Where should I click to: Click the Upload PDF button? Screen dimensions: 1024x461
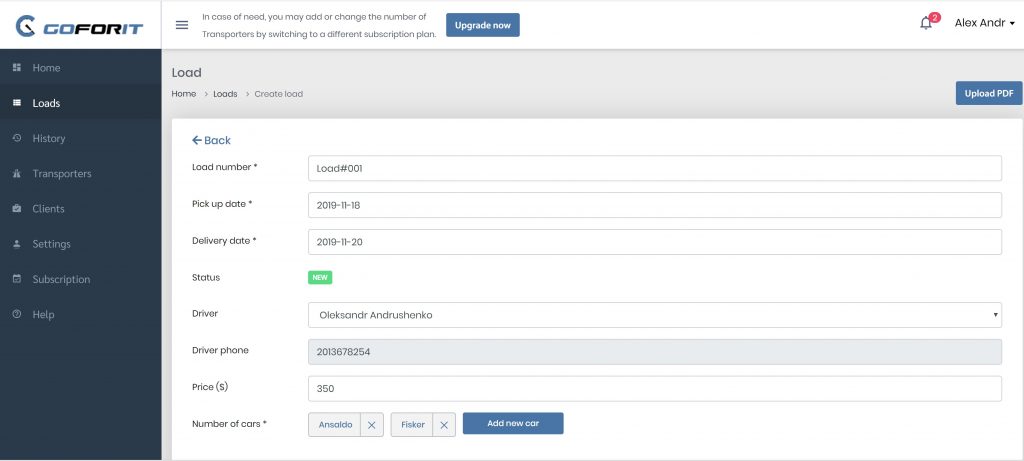[x=989, y=93]
